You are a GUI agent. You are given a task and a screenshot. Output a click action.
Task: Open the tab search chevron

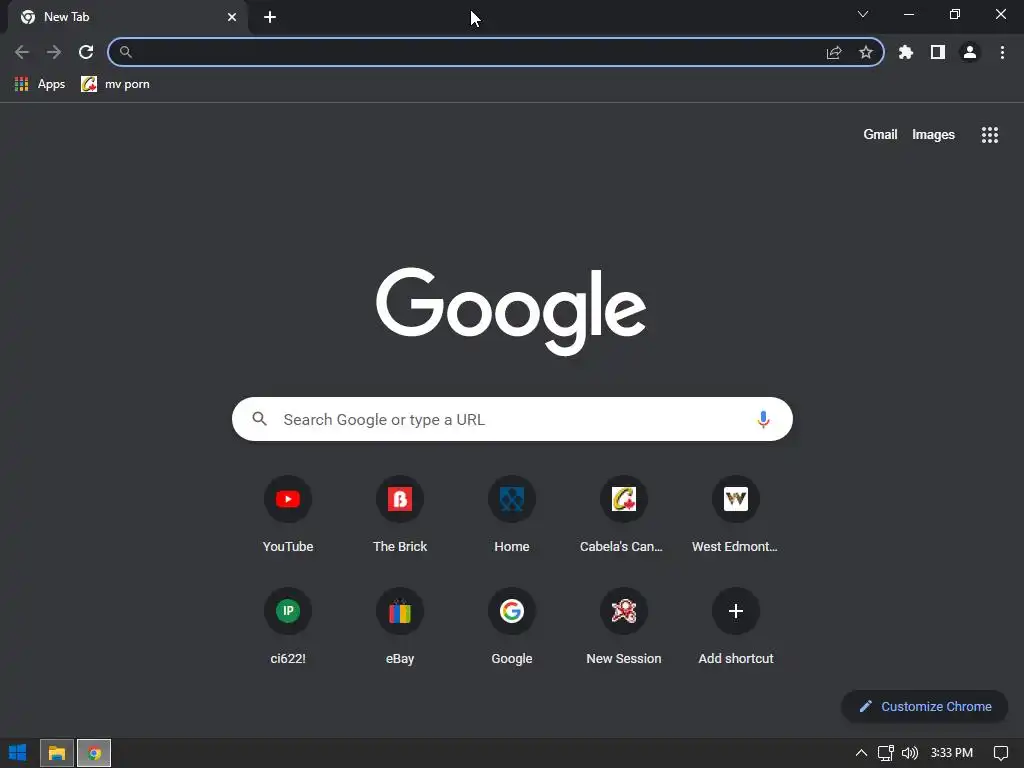coord(863,14)
